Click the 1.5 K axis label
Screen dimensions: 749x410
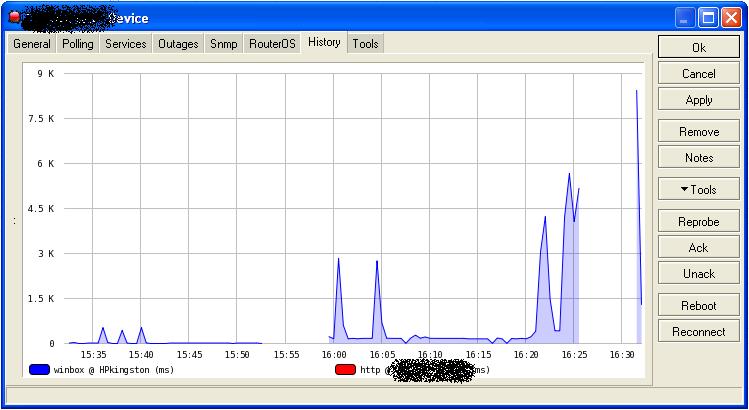(x=42, y=299)
